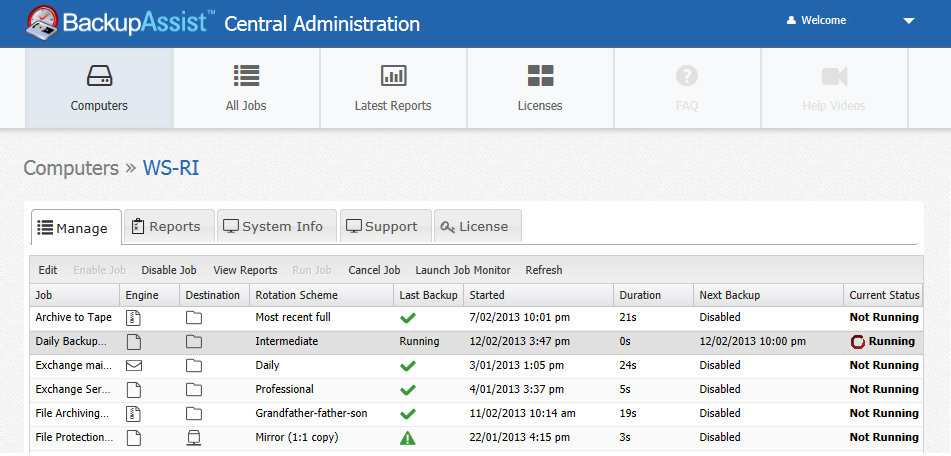Open the Licenses grid icon
Screen dimensions: 951x456
pos(540,76)
